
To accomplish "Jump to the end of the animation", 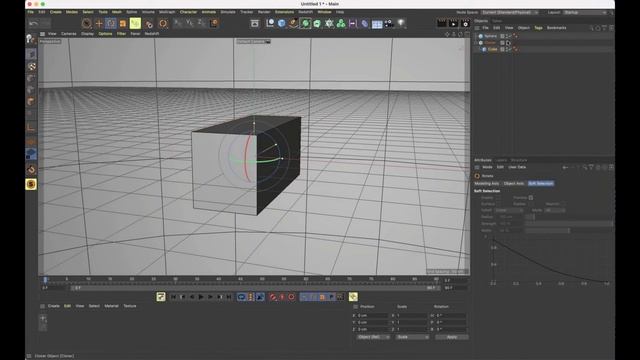I will click(229, 297).
